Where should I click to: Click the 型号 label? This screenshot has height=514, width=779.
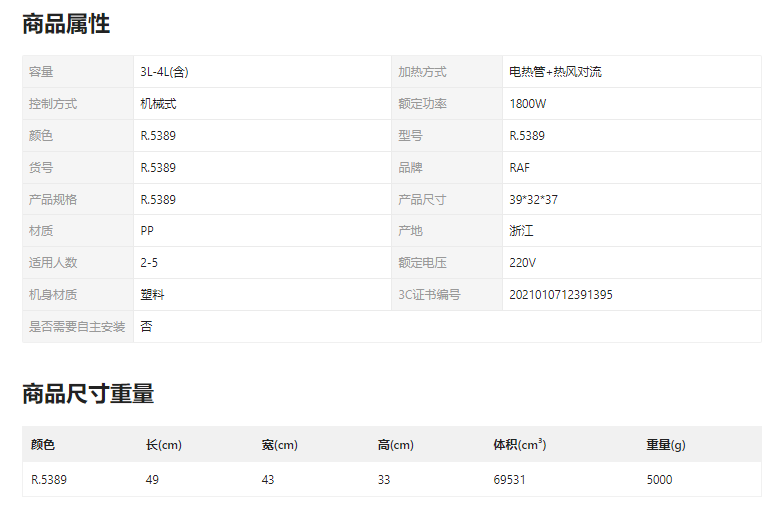(x=410, y=136)
